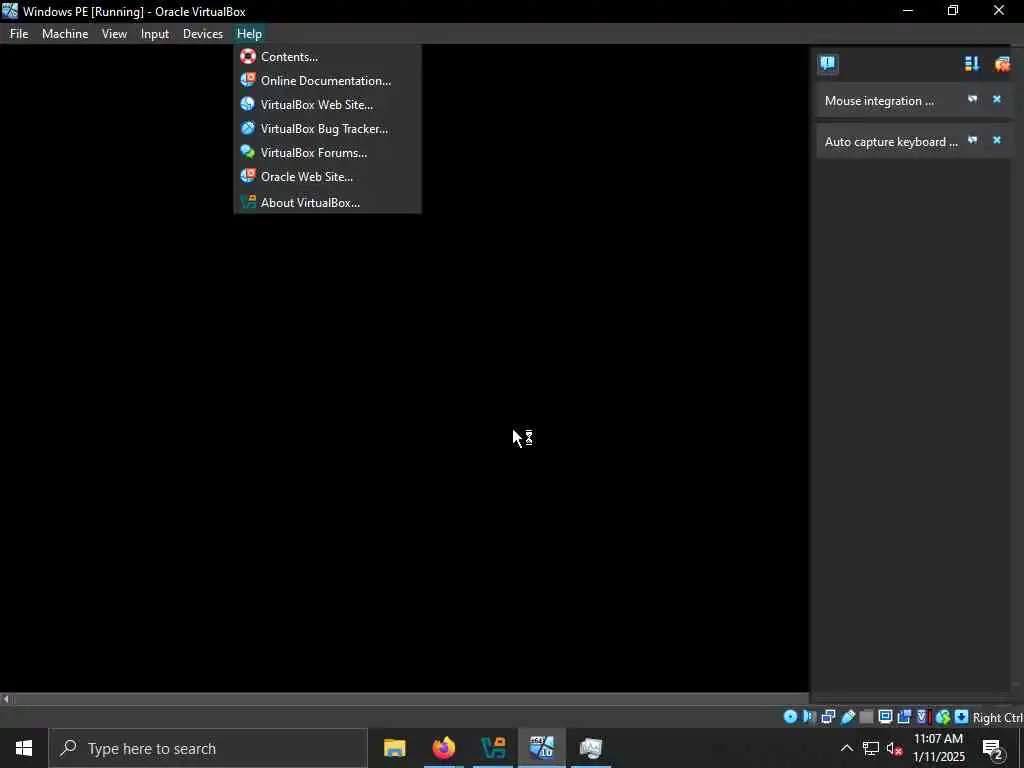Minimize the Windows PE VM window

click(907, 10)
